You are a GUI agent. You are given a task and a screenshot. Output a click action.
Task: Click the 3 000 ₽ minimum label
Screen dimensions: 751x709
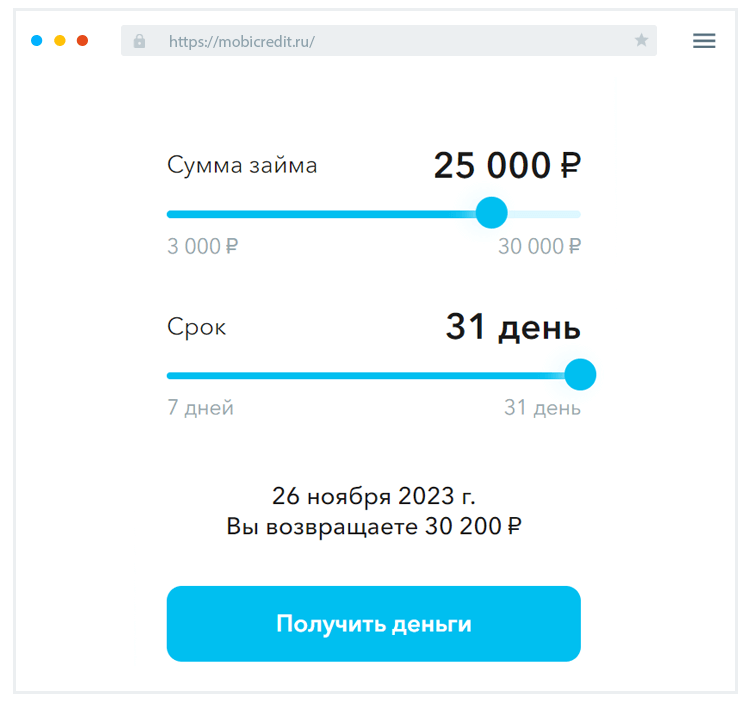point(203,246)
